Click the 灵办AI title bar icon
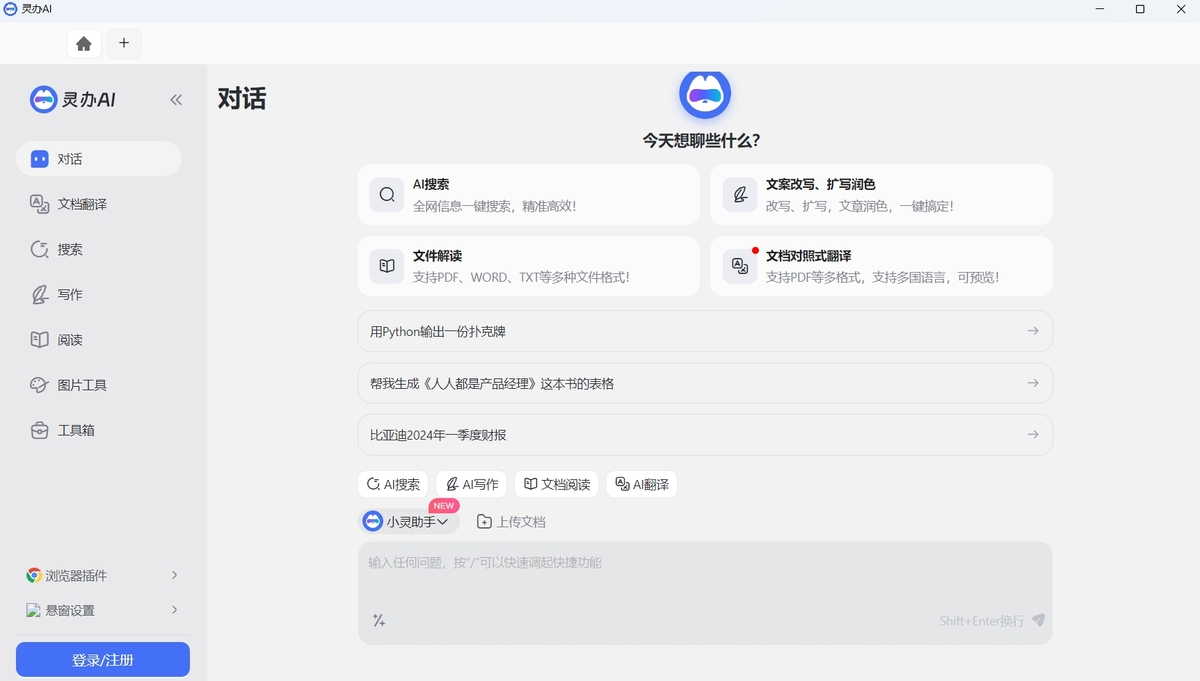Screen dimensions: 1200x681 [x=10, y=9]
